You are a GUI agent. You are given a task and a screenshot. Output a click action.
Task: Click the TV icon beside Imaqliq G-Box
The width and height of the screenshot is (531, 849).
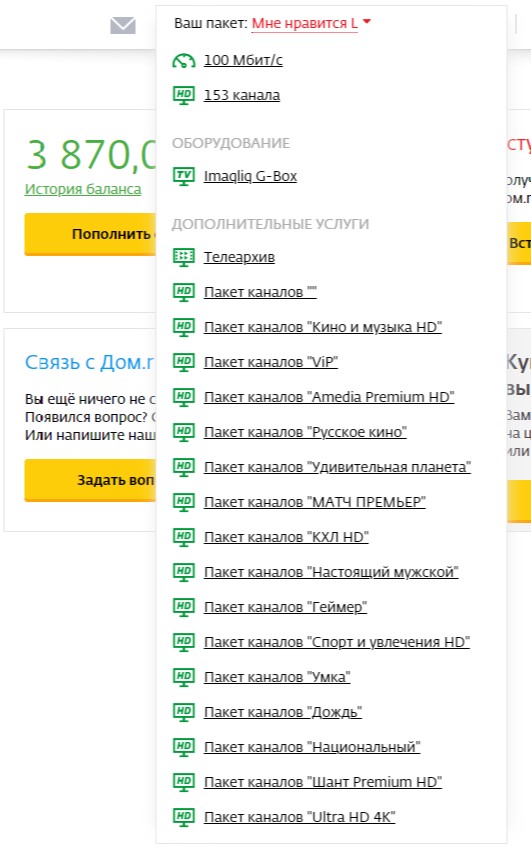click(183, 176)
